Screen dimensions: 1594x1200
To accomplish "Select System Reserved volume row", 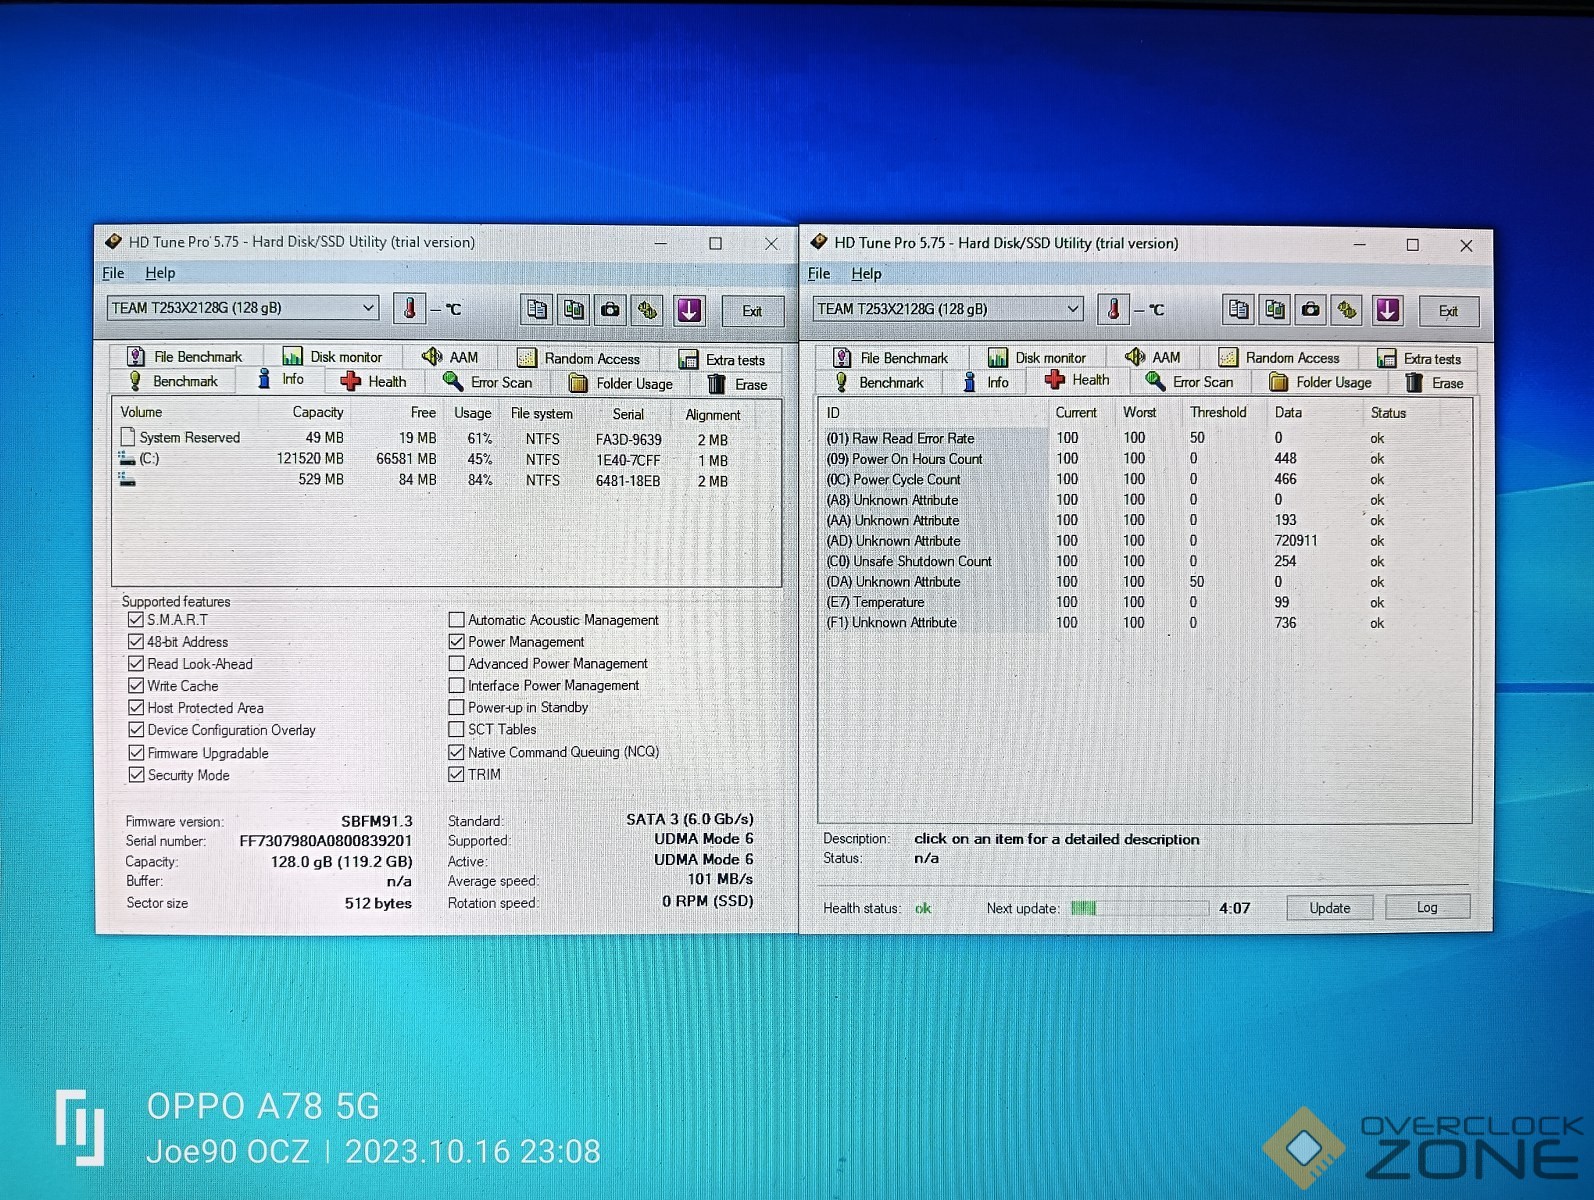I will (x=445, y=438).
